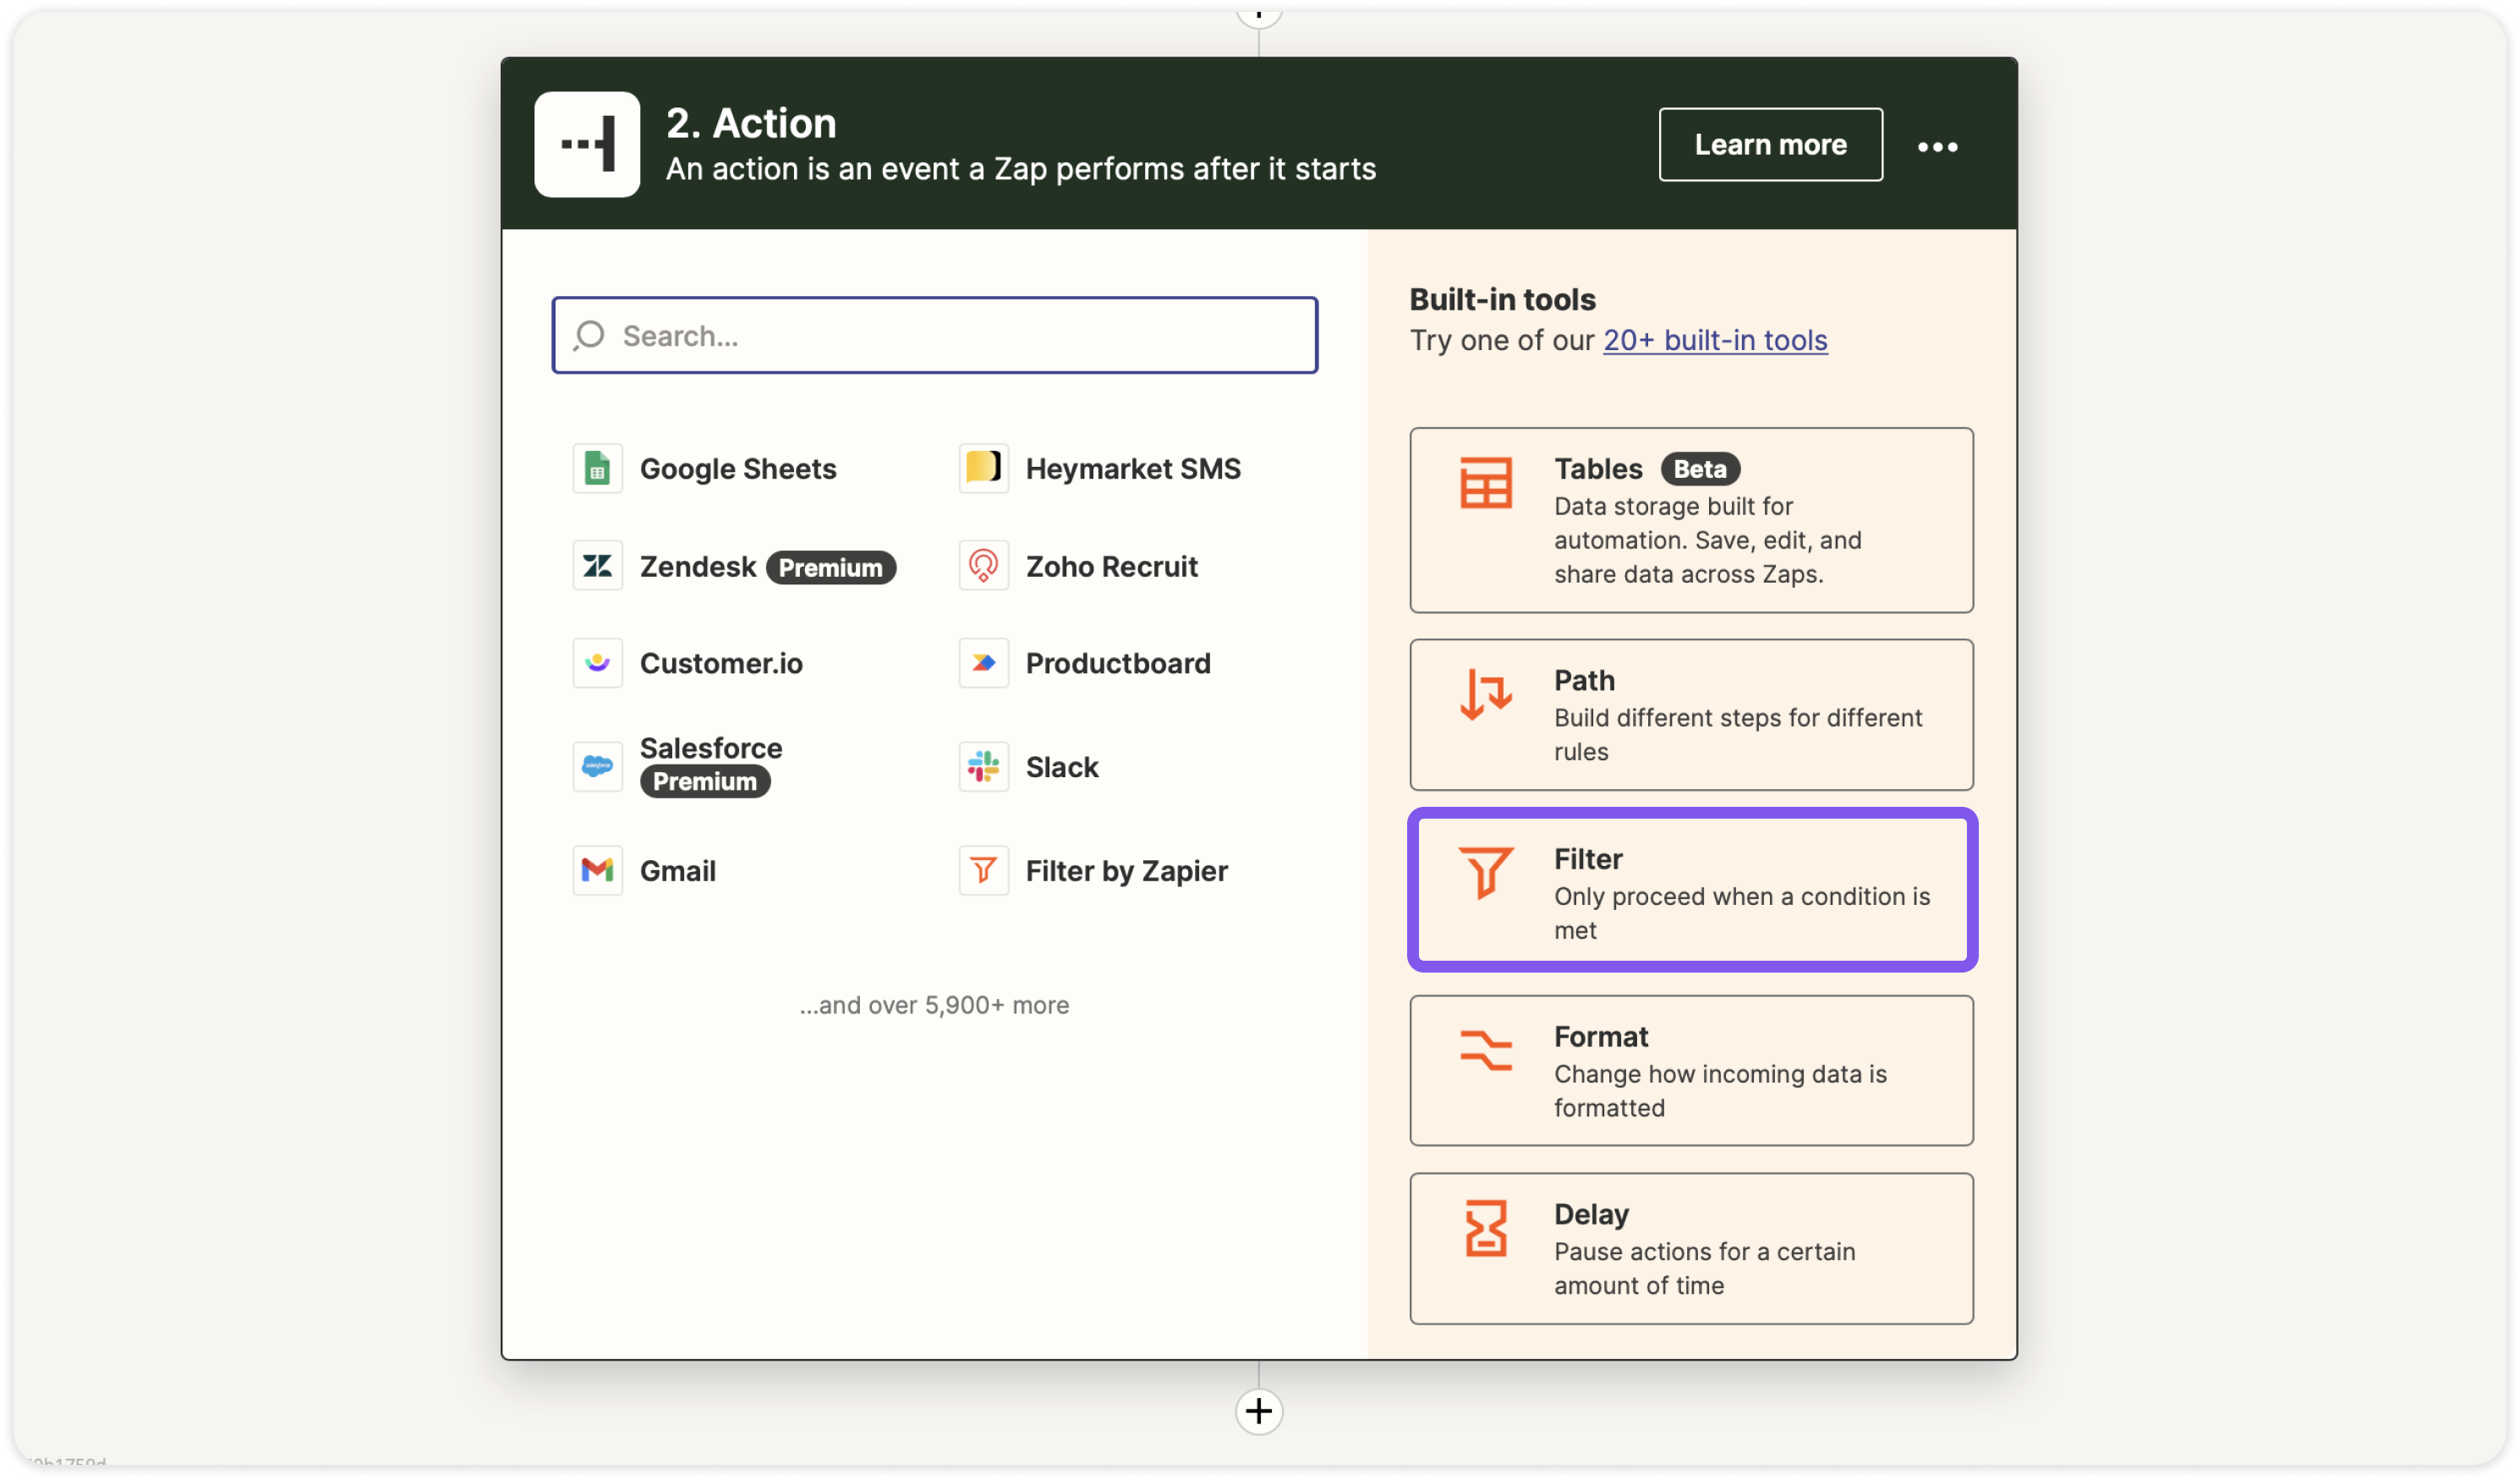This screenshot has width=2520, height=1480.
Task: Select the Customer.io icon
Action: [597, 663]
